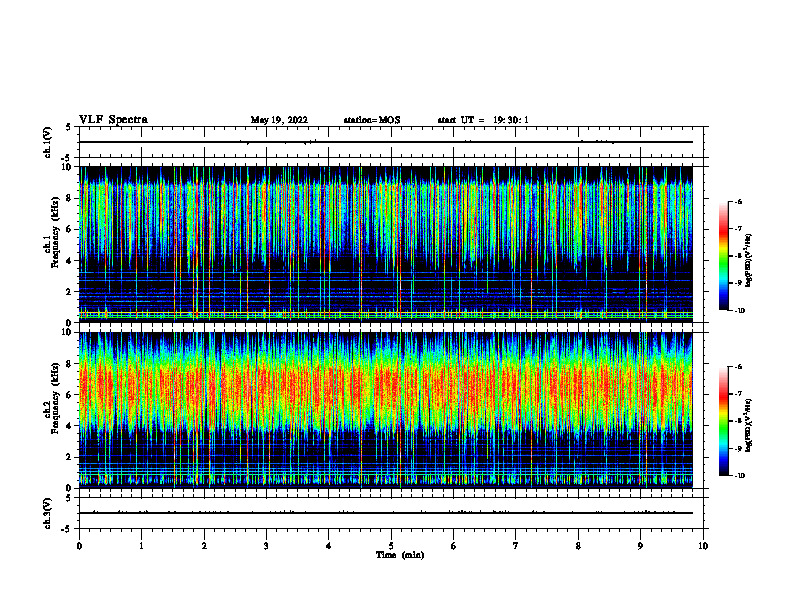Click the time axis tick label '3'
The width and height of the screenshot is (792, 612).
pos(266,546)
